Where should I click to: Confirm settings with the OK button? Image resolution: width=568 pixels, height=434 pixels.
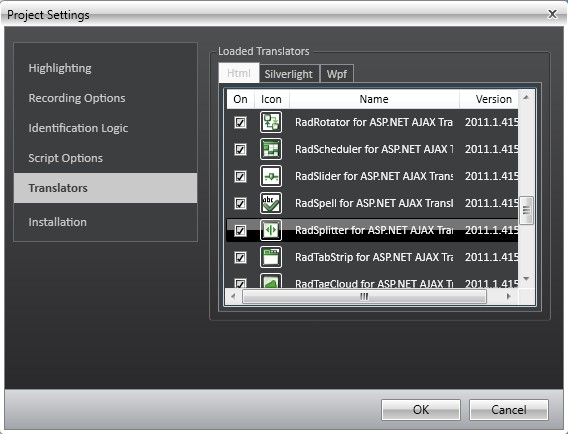point(421,410)
